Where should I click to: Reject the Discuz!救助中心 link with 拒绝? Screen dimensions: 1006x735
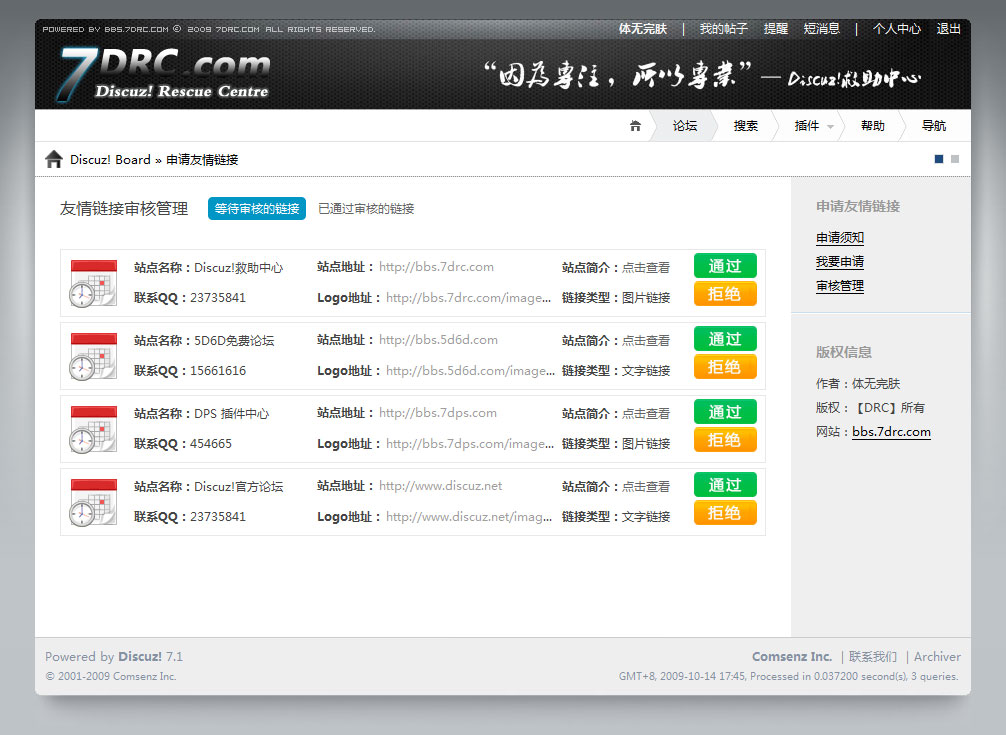pyautogui.click(x=725, y=294)
